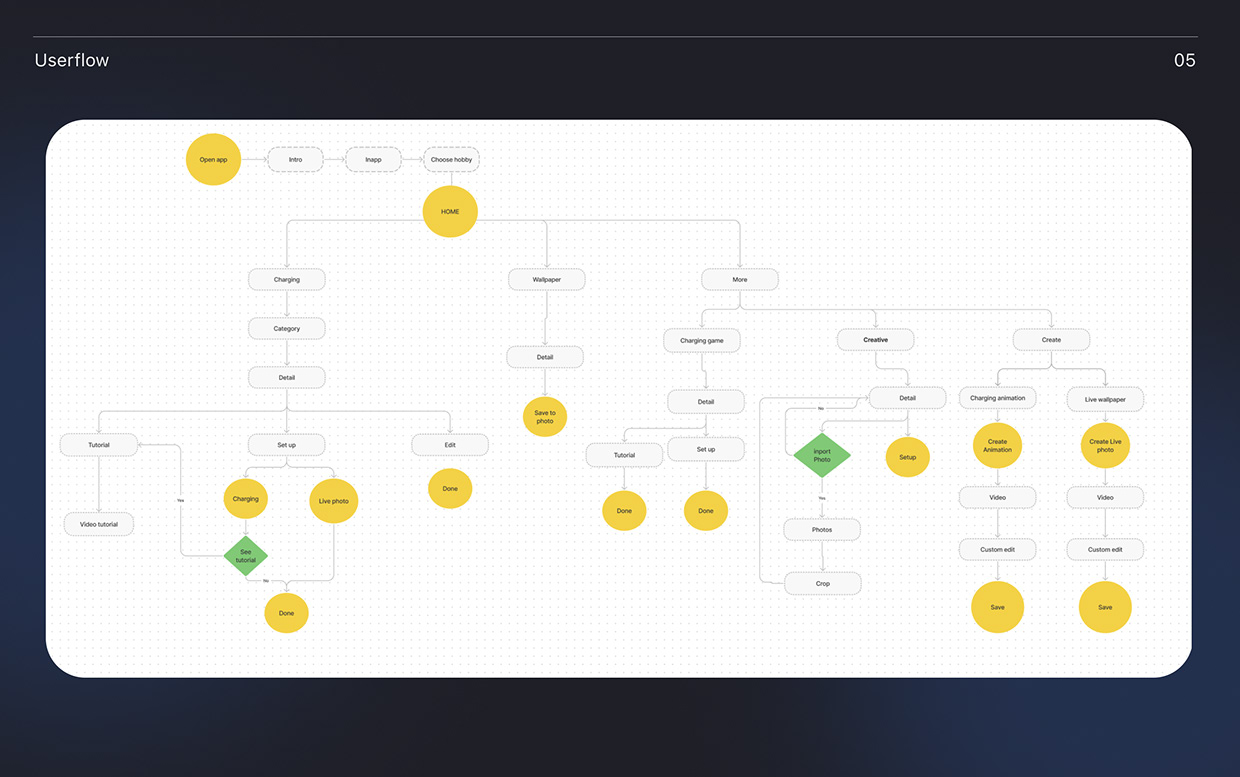Screen dimensions: 1240x777
Task: Select the Detail box under Wallpaper
Action: pyautogui.click(x=545, y=357)
